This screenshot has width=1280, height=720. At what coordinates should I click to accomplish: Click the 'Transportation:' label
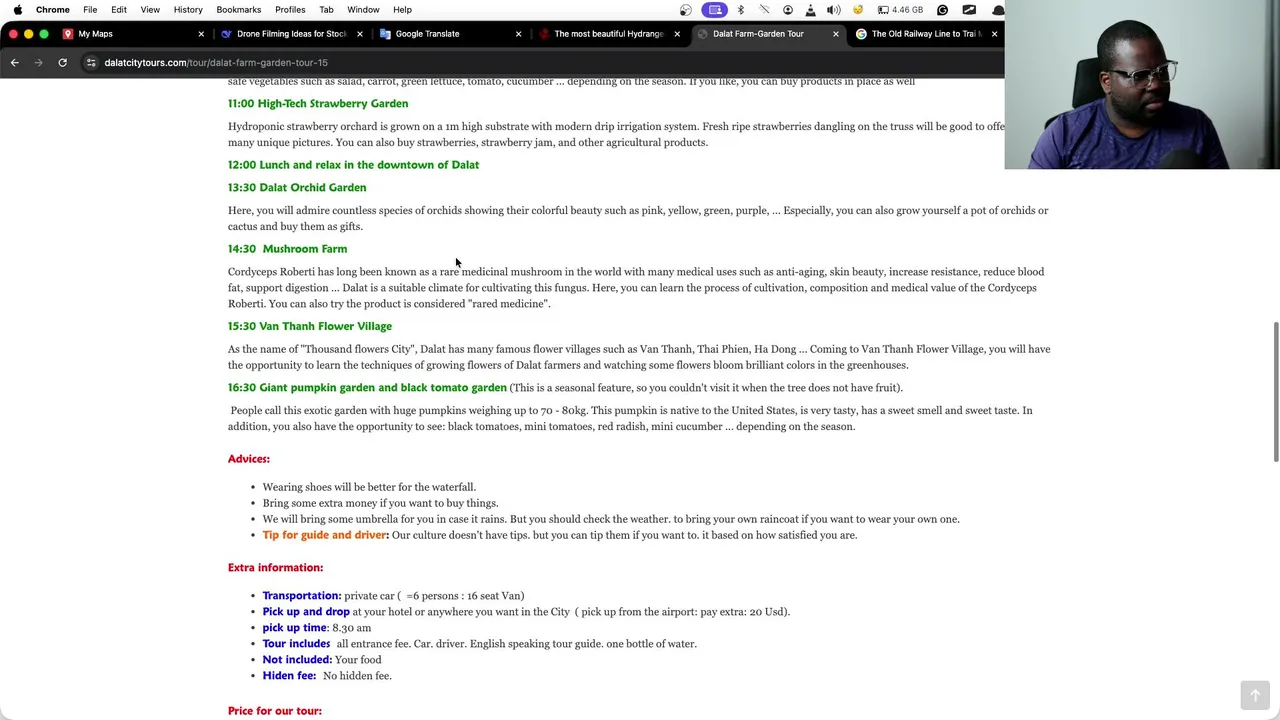point(302,596)
